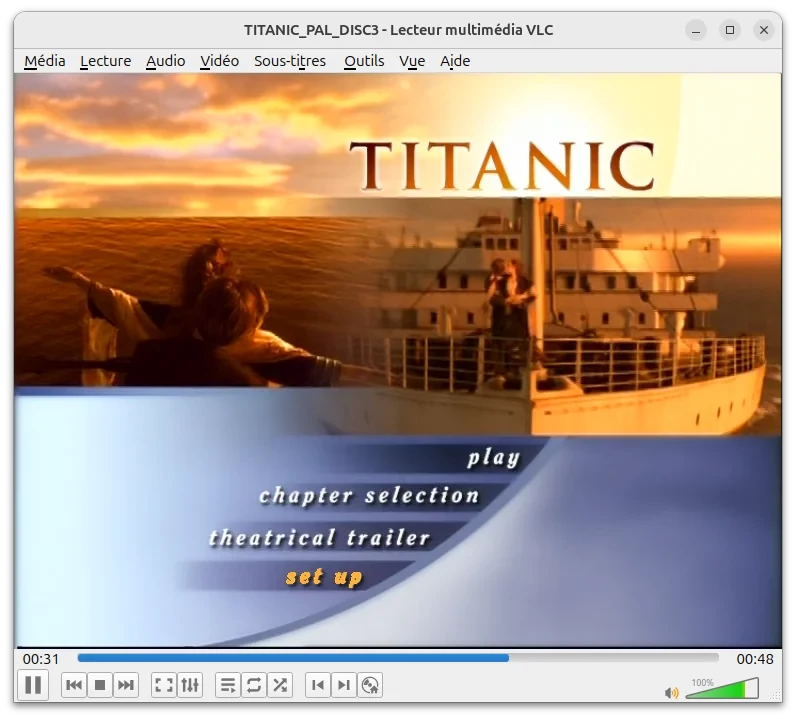Image resolution: width=796 pixels, height=719 pixels.
Task: Open the Média menu
Action: coord(45,61)
